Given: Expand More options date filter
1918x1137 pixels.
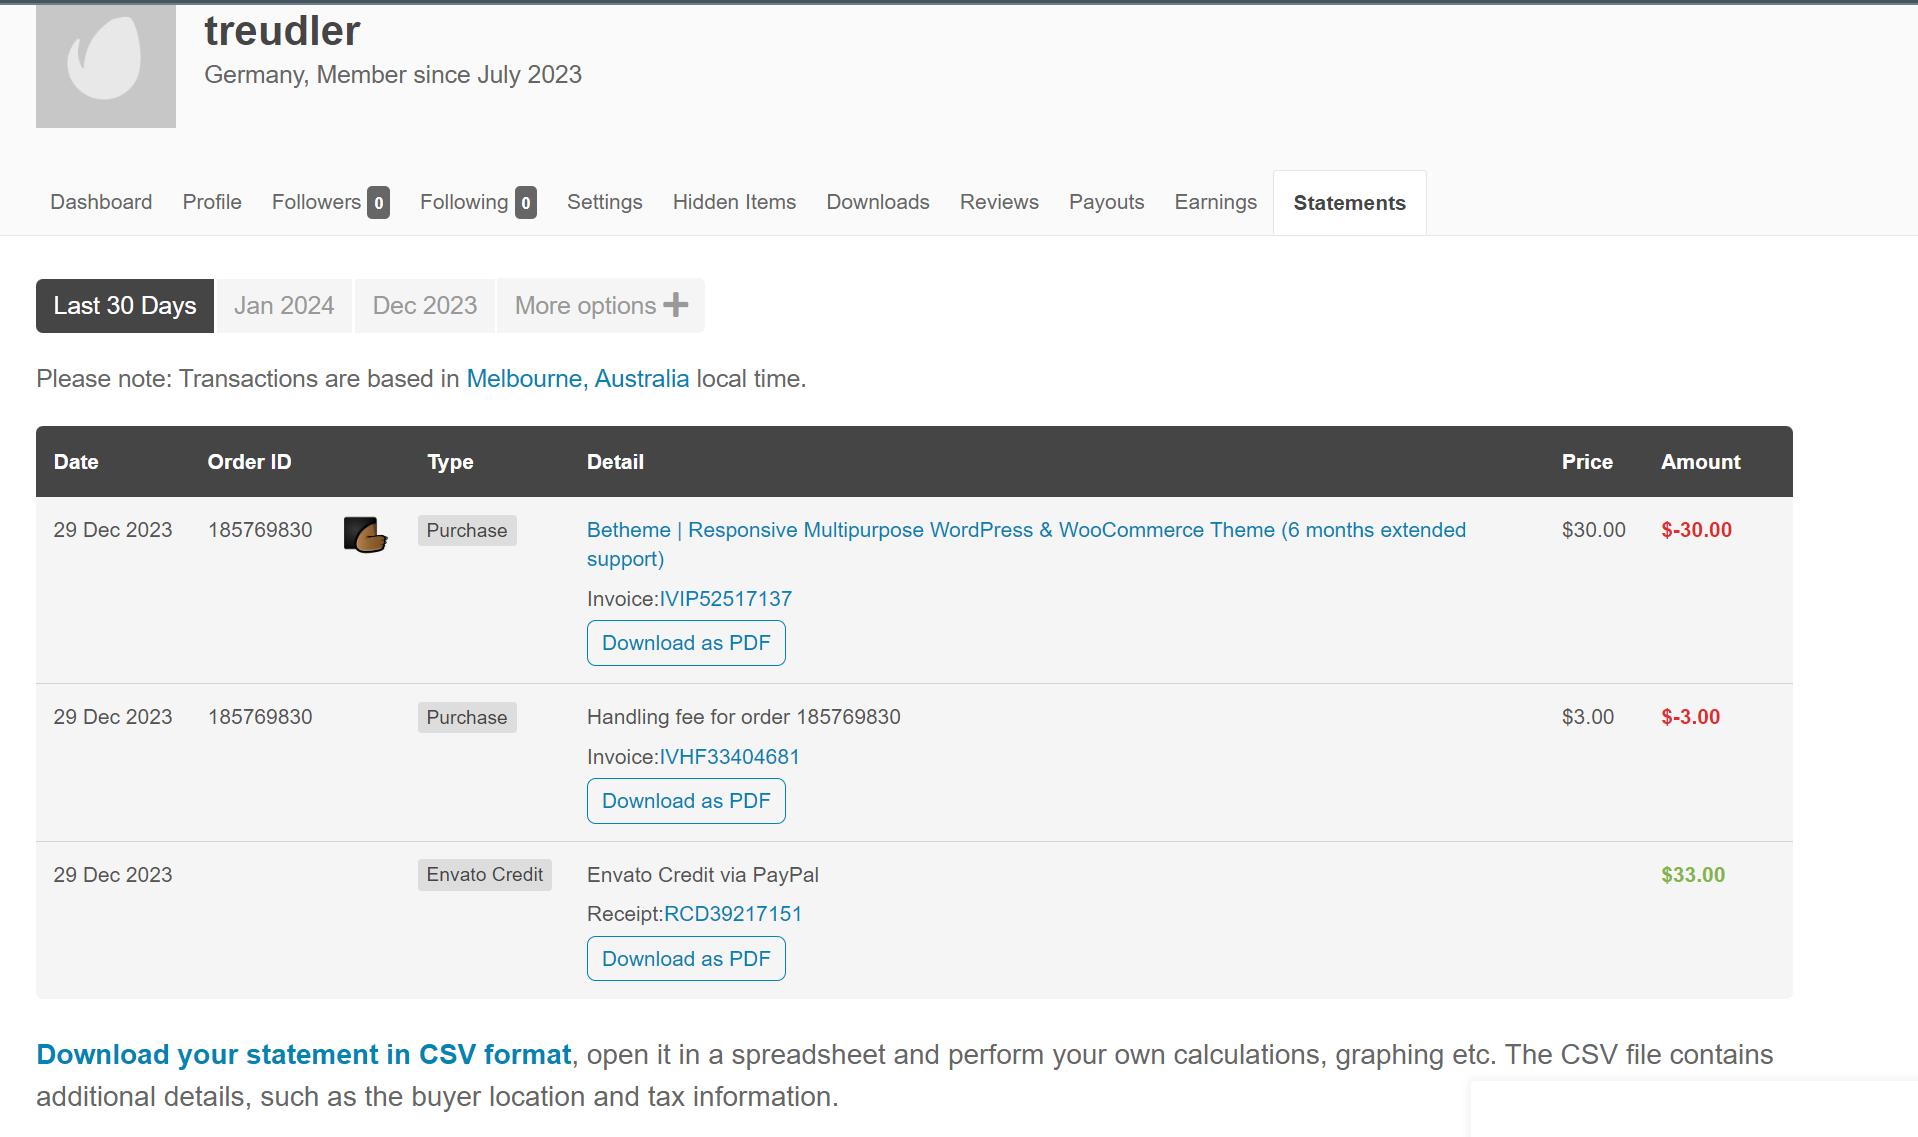Looking at the screenshot, I should point(601,305).
